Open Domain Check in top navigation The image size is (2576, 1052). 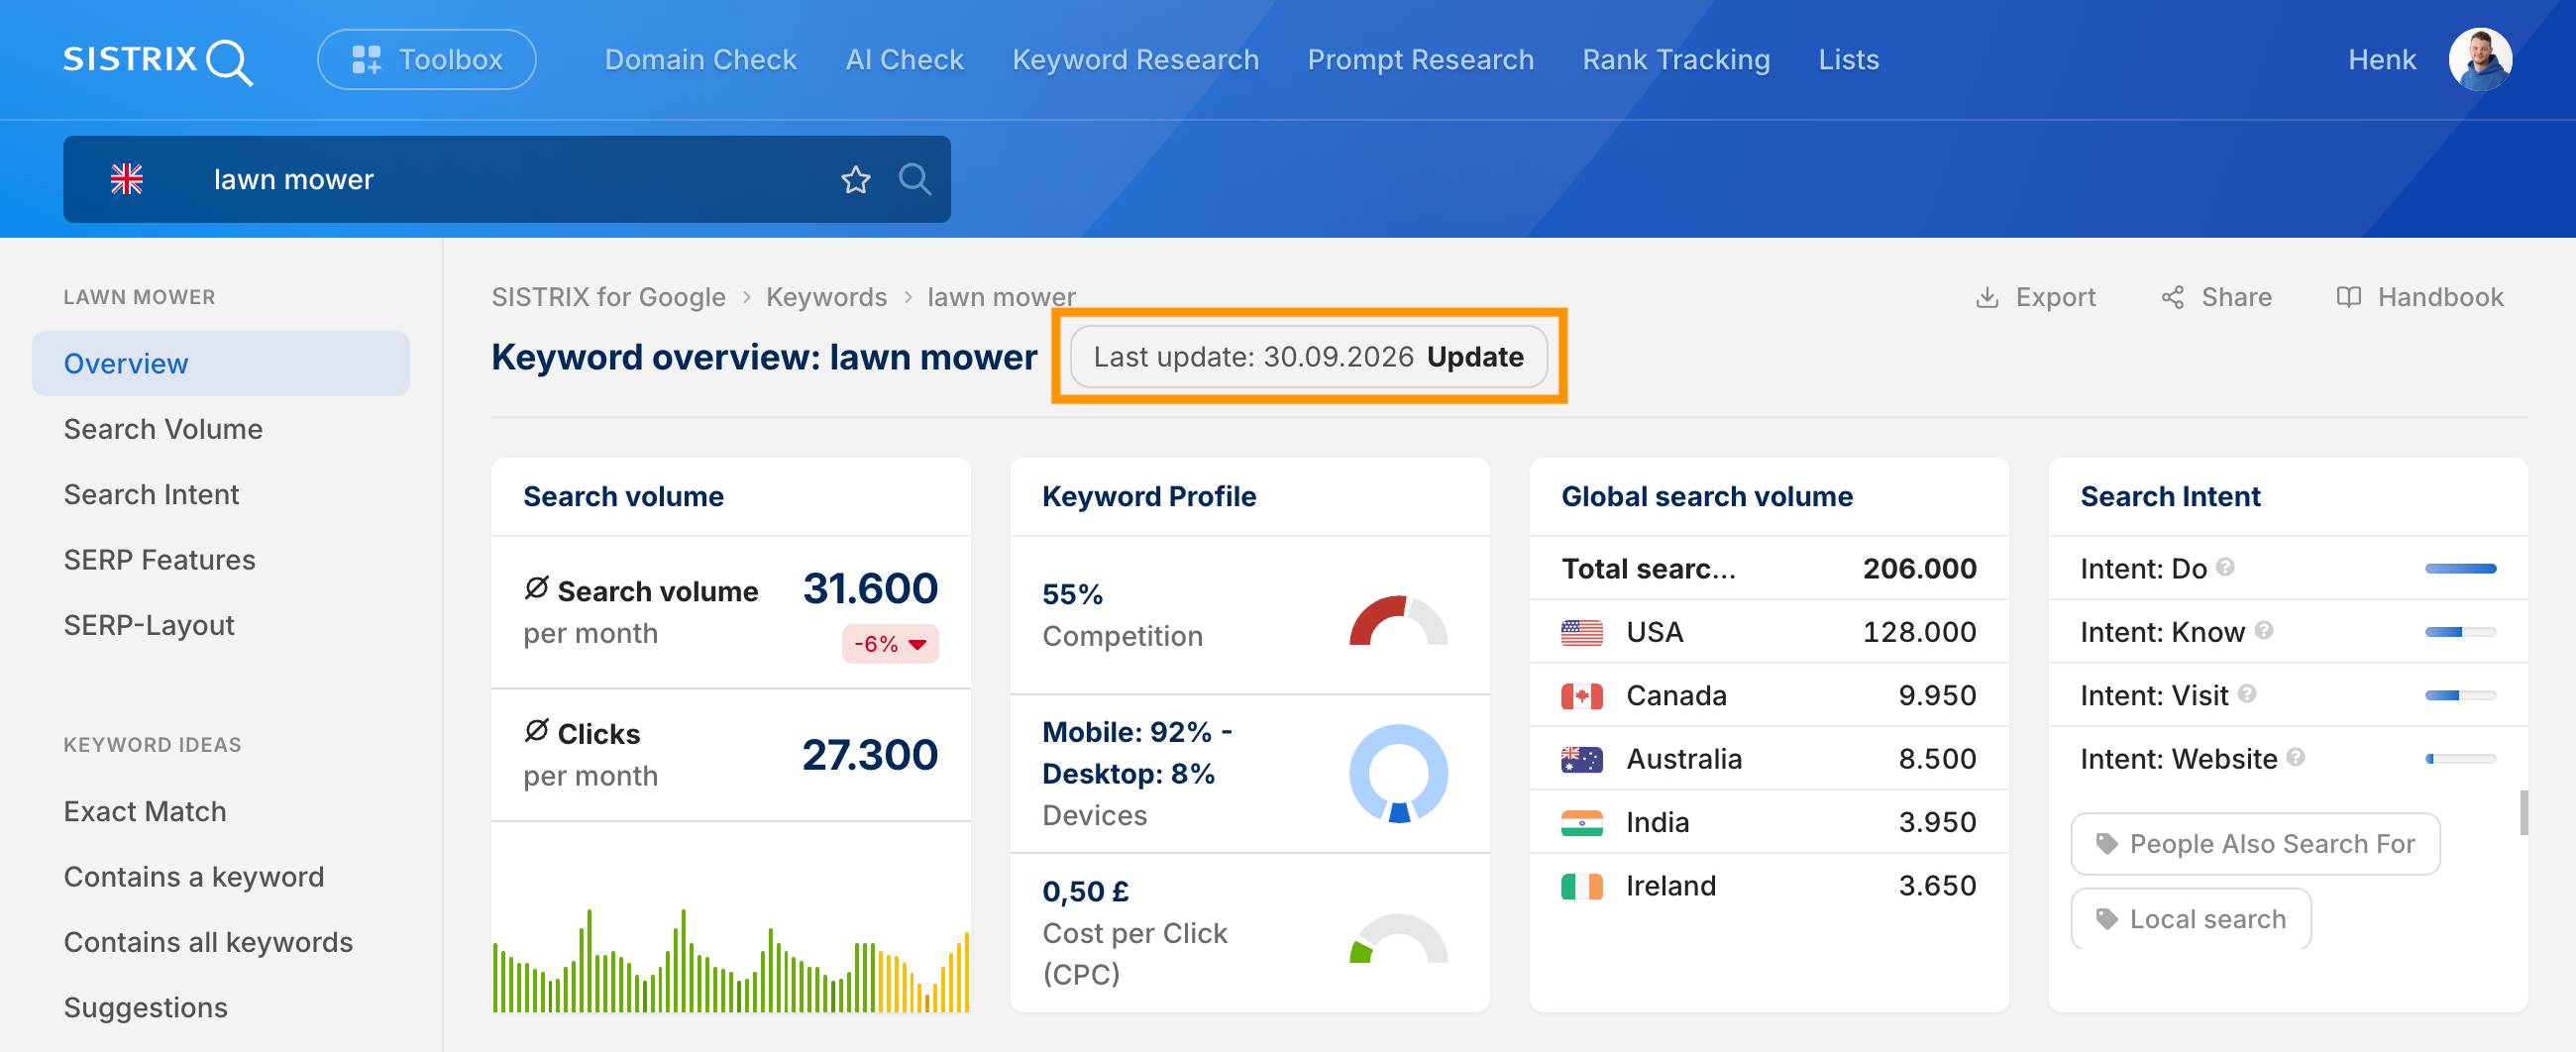701,60
